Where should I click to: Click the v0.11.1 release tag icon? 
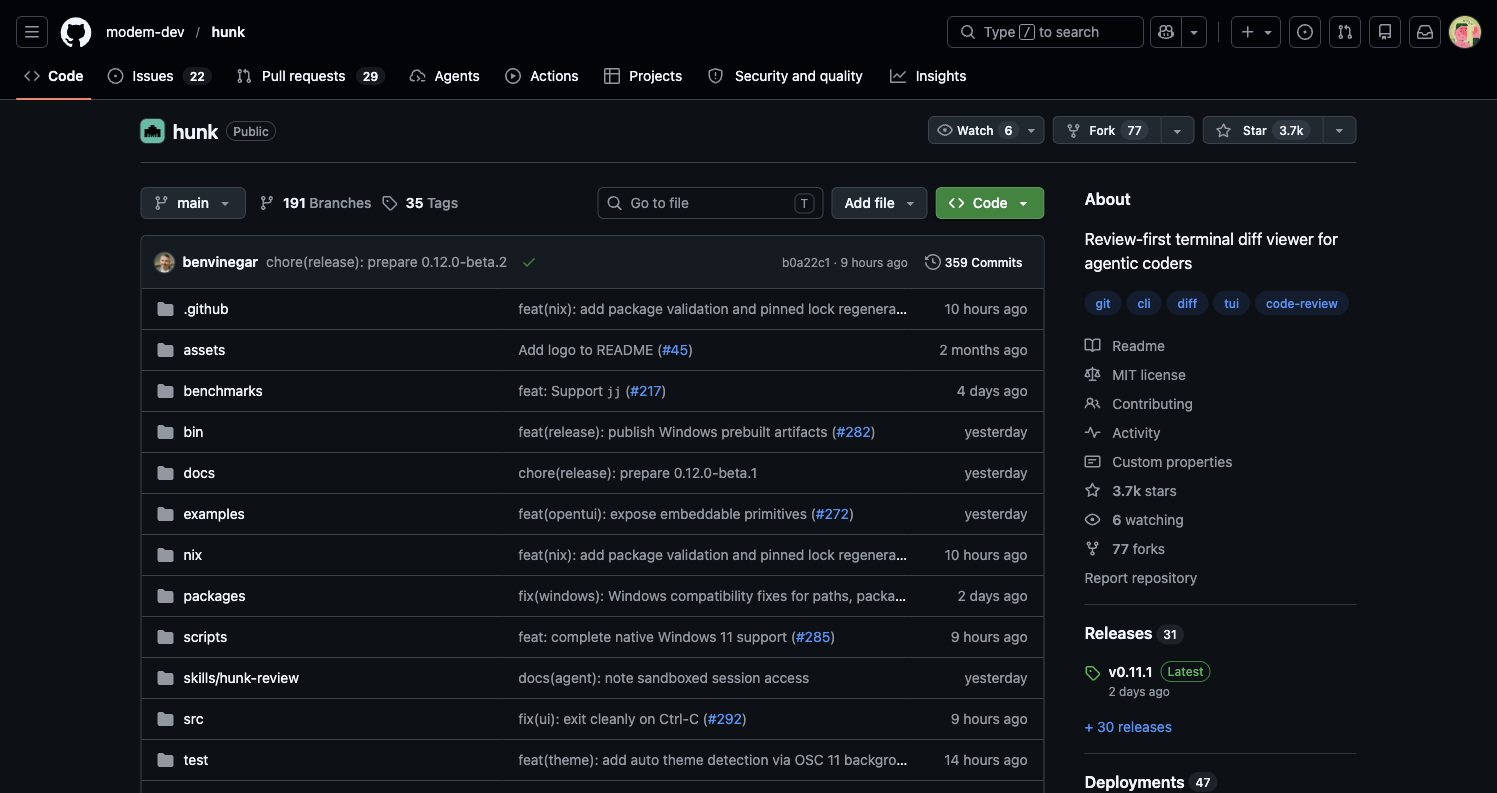pos(1093,673)
